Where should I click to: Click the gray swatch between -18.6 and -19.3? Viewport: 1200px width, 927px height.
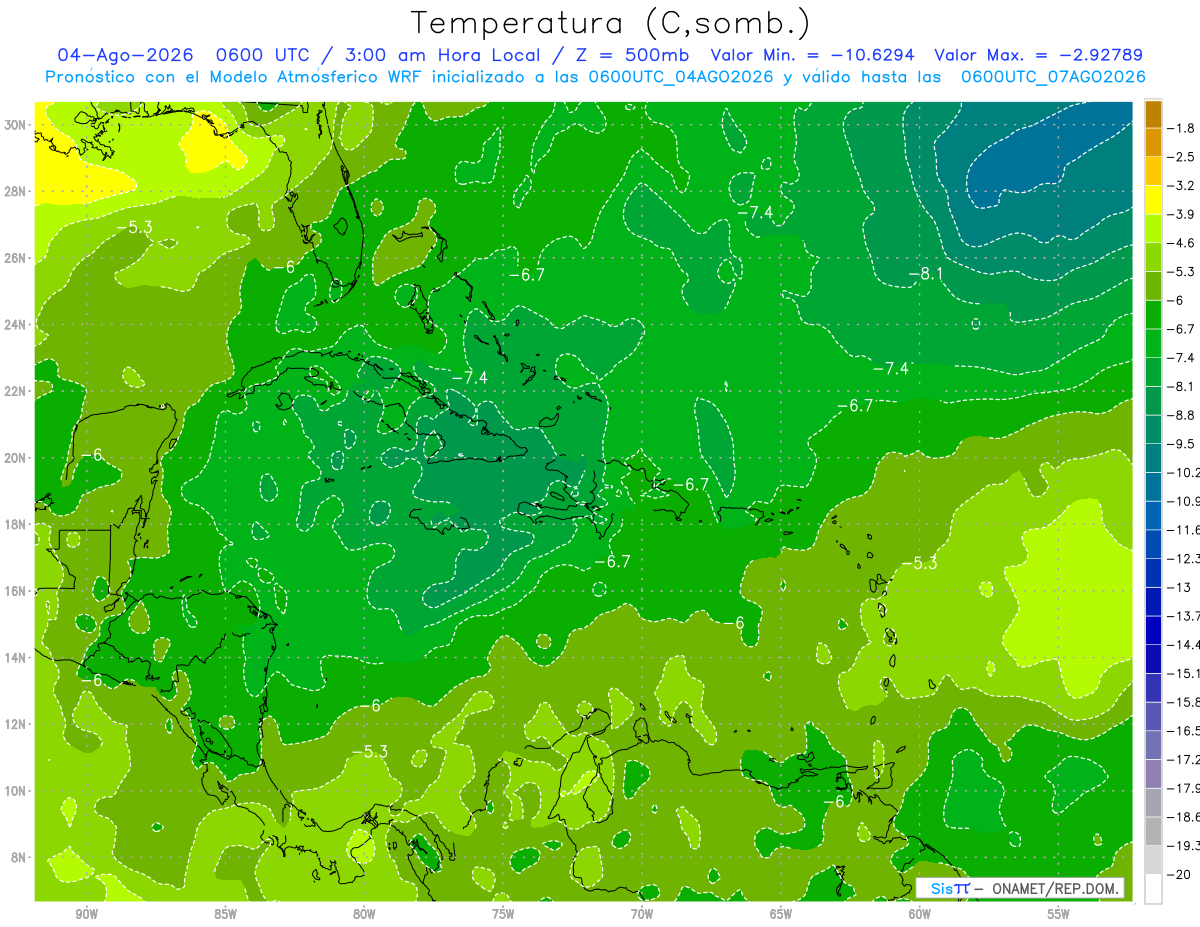pos(1152,831)
